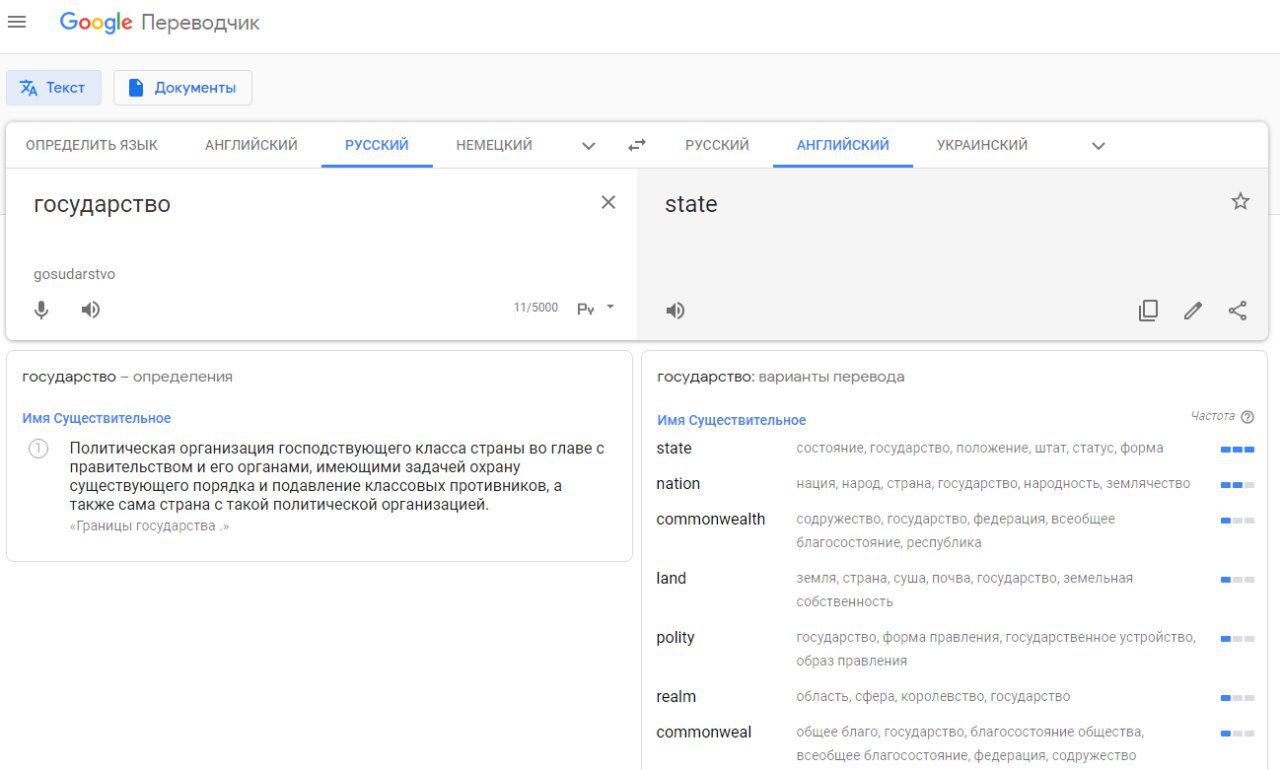Click the Частота label
This screenshot has height=770, width=1280.
tap(1212, 417)
